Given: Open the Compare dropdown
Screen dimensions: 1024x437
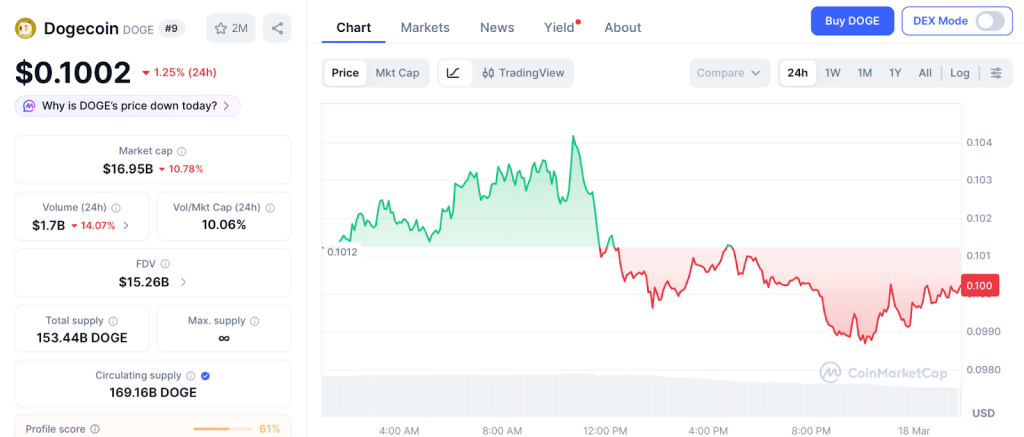Looking at the screenshot, I should pos(729,73).
